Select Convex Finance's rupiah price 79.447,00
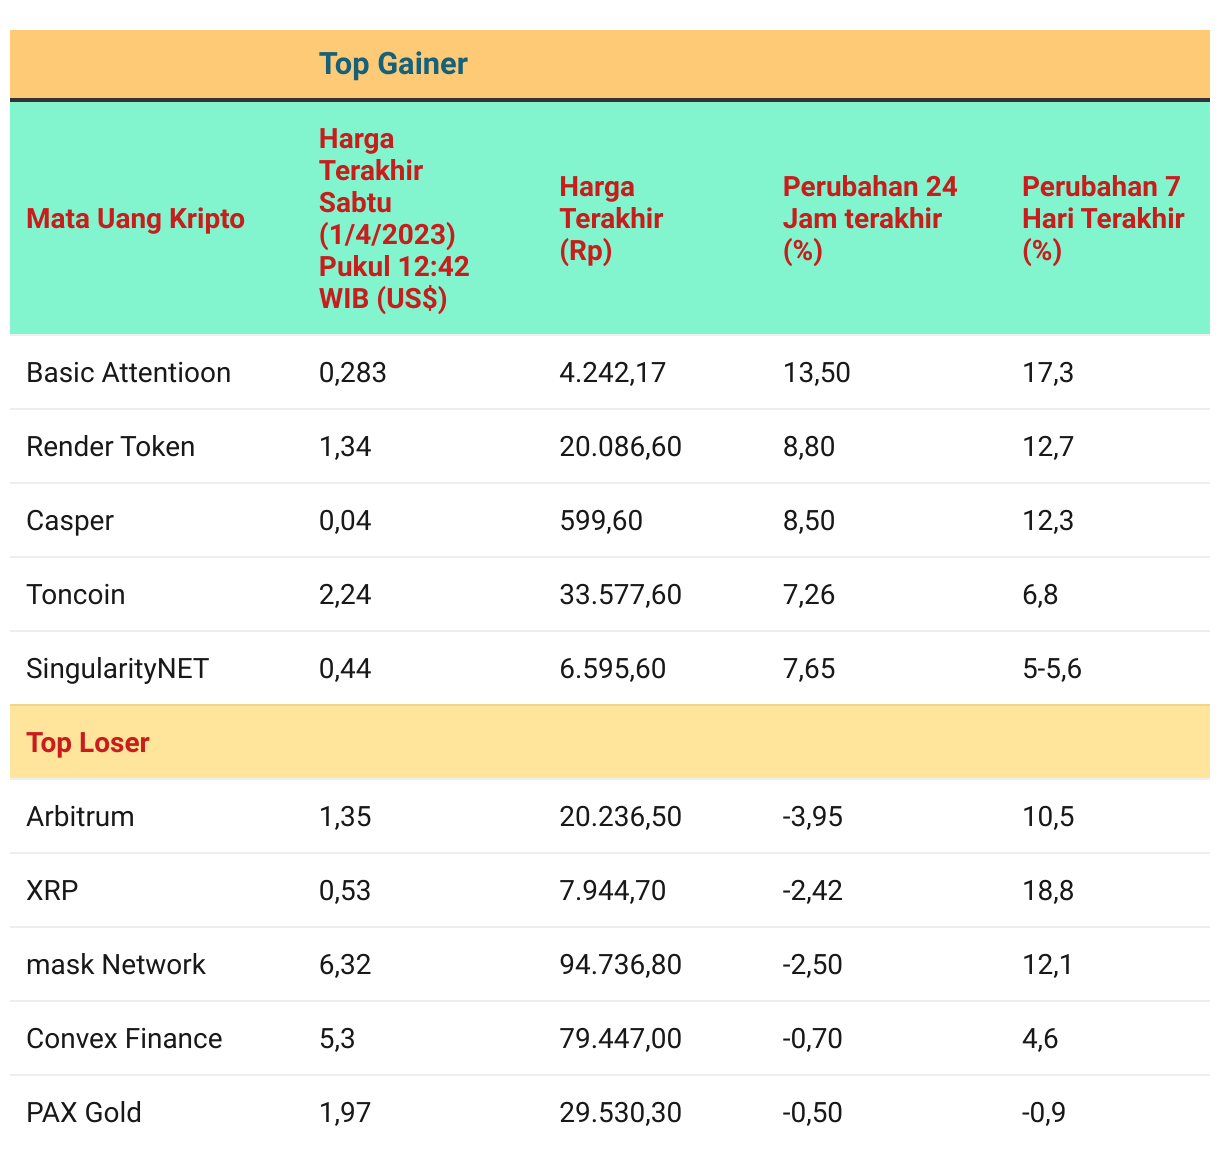Screen dimensions: 1220x1158 [620, 1039]
